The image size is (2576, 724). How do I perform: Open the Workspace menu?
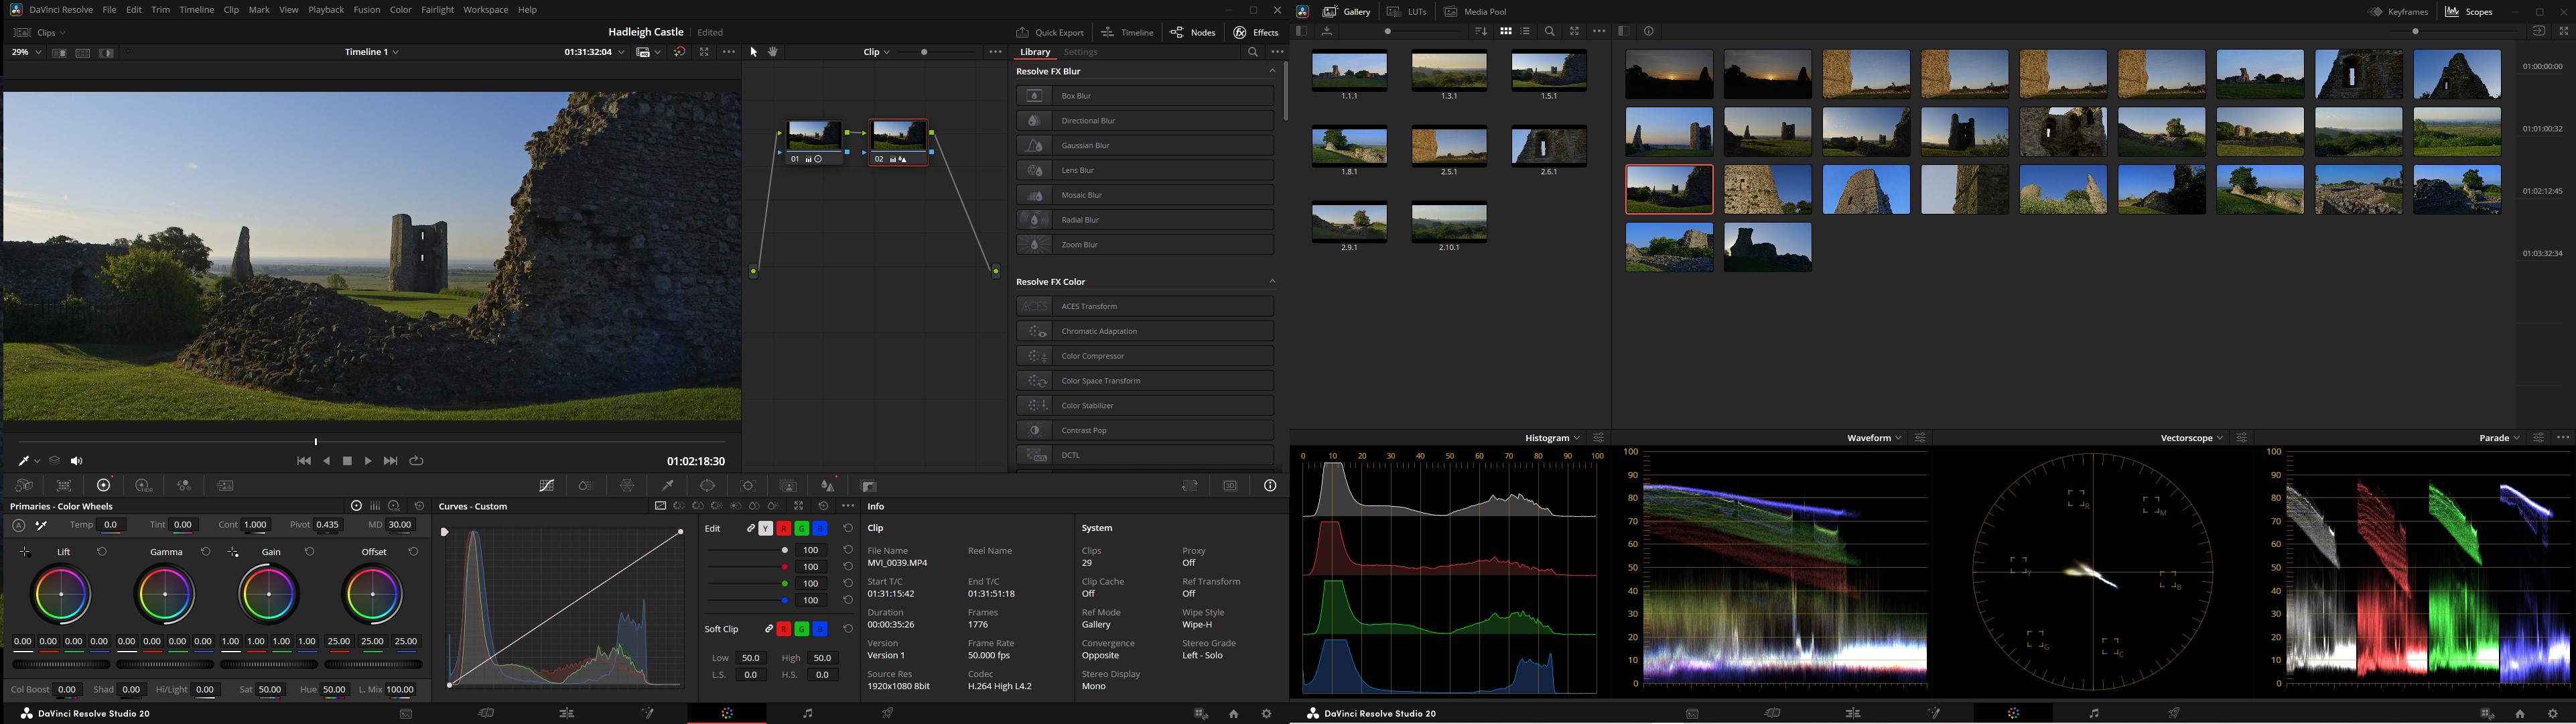(x=486, y=10)
